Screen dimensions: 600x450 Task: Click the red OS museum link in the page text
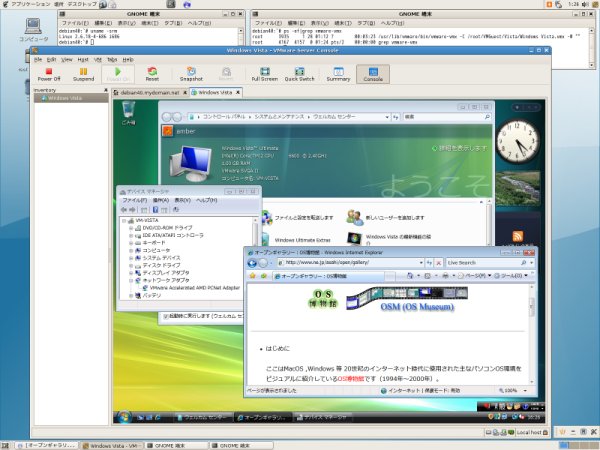coord(351,379)
